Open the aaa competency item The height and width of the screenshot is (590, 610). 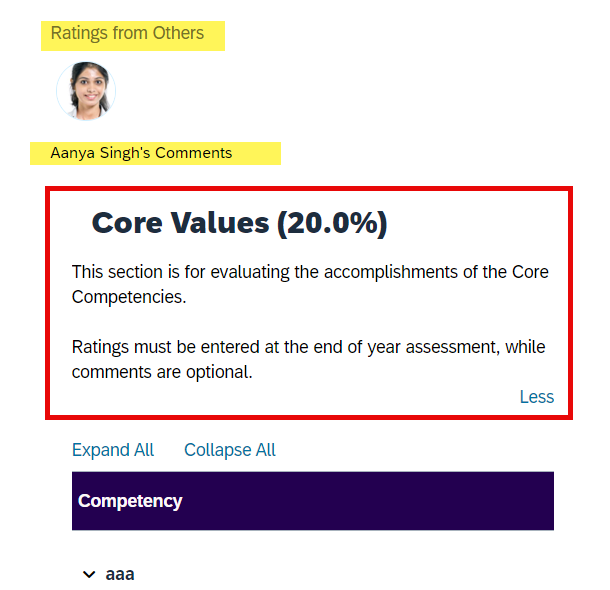point(120,574)
